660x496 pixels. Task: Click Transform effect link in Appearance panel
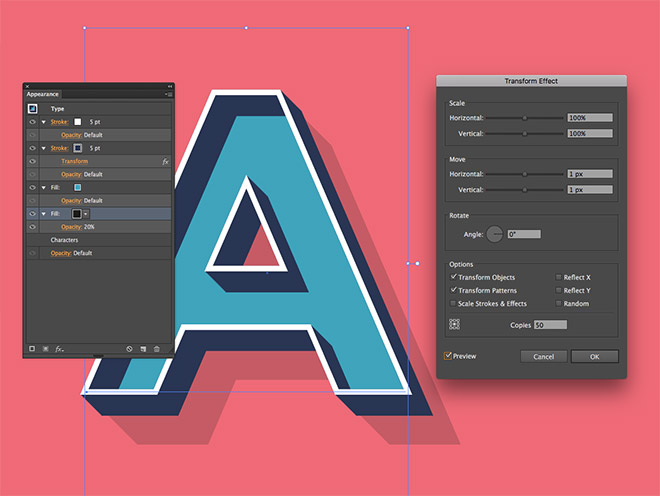(74, 161)
